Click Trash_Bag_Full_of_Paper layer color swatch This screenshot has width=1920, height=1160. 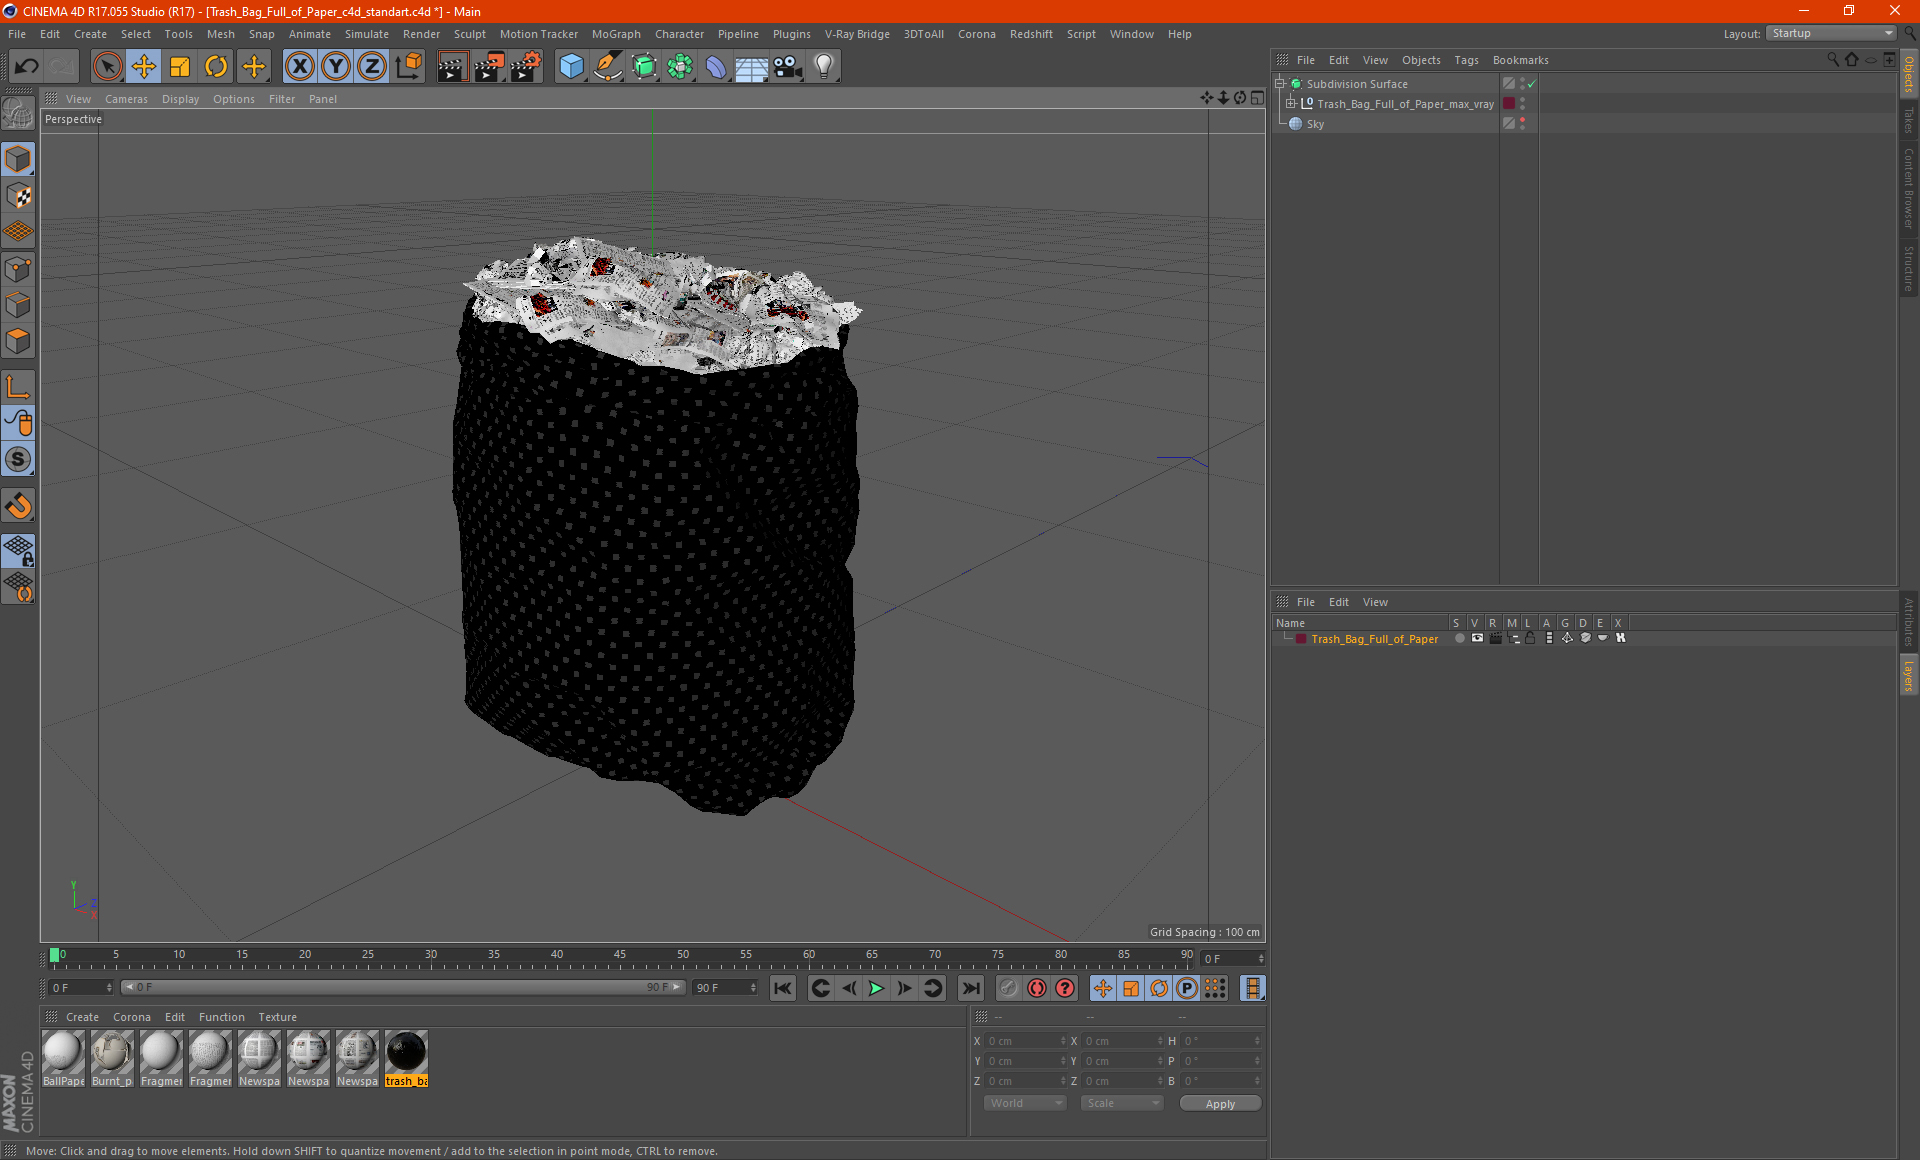1300,639
